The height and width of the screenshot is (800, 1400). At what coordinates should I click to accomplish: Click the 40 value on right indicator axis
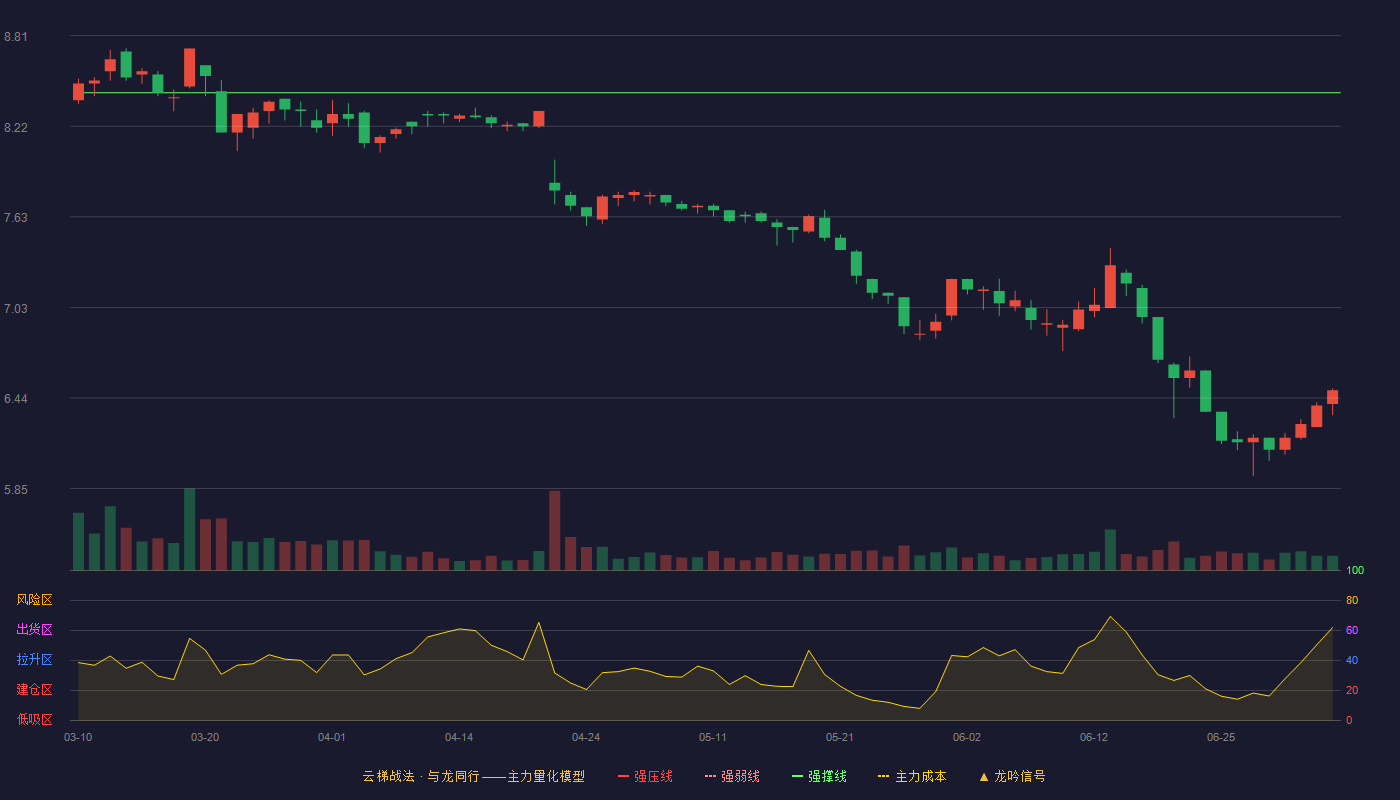coord(1352,660)
